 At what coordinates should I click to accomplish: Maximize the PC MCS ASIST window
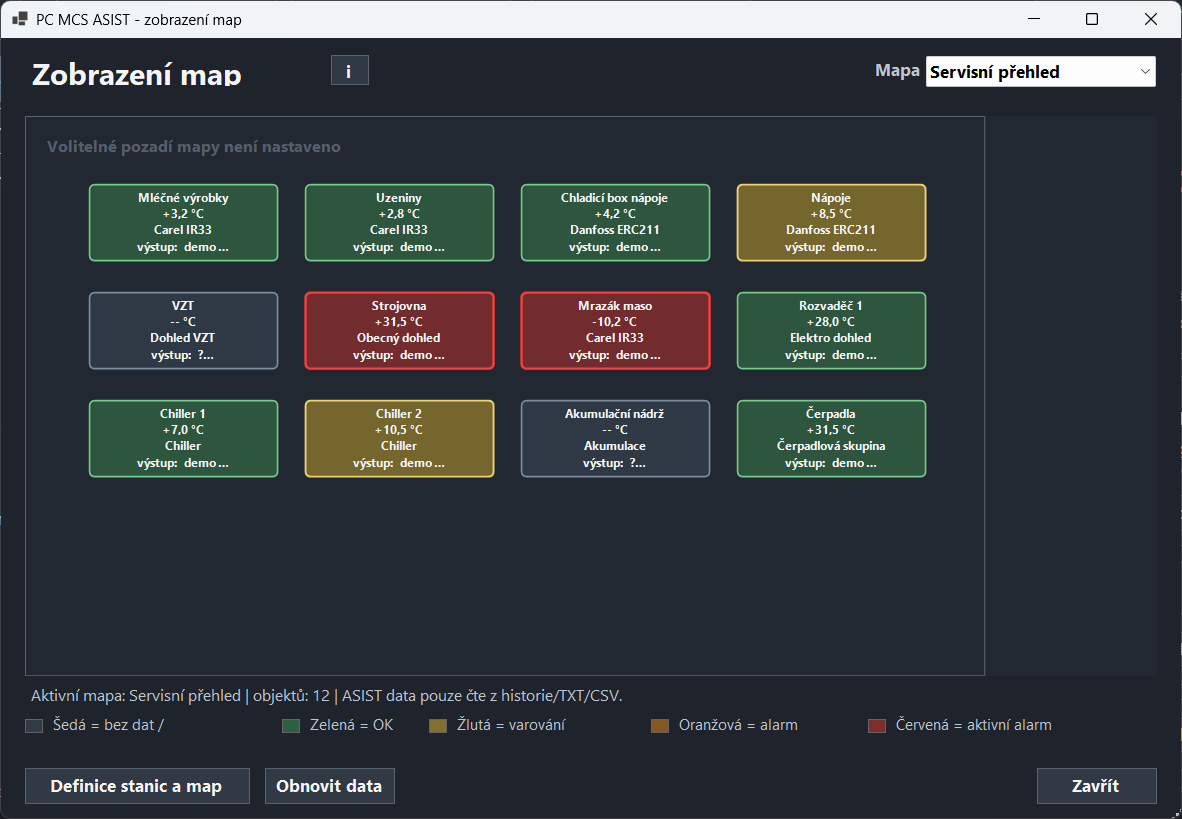(1092, 19)
